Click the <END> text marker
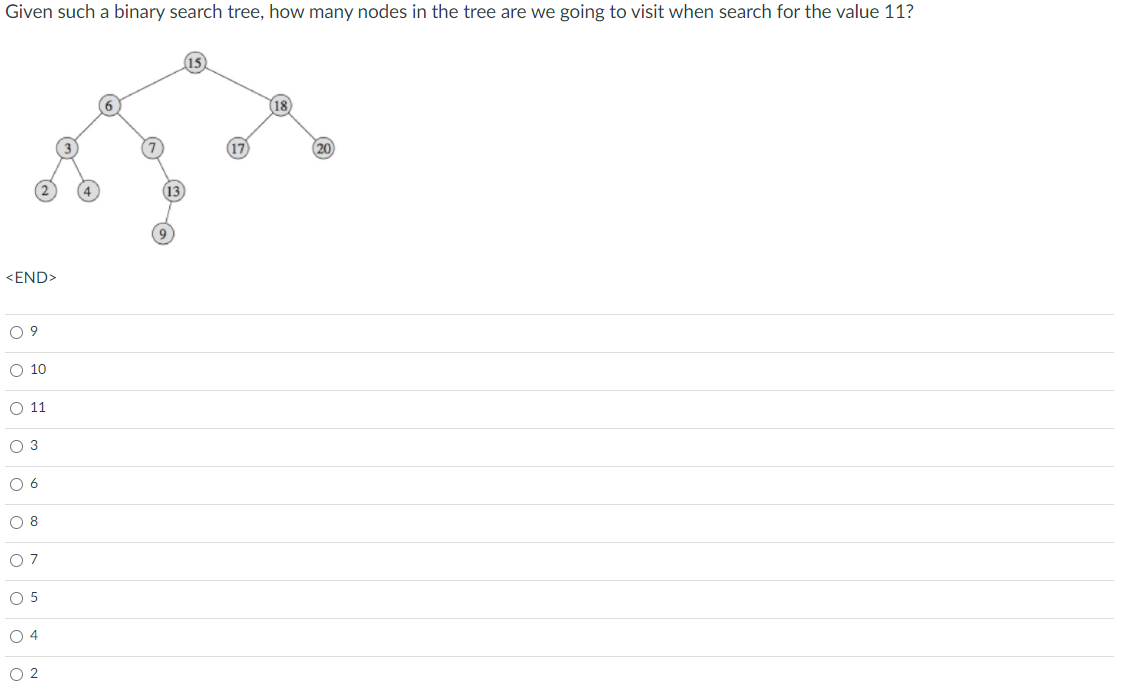 (x=30, y=278)
